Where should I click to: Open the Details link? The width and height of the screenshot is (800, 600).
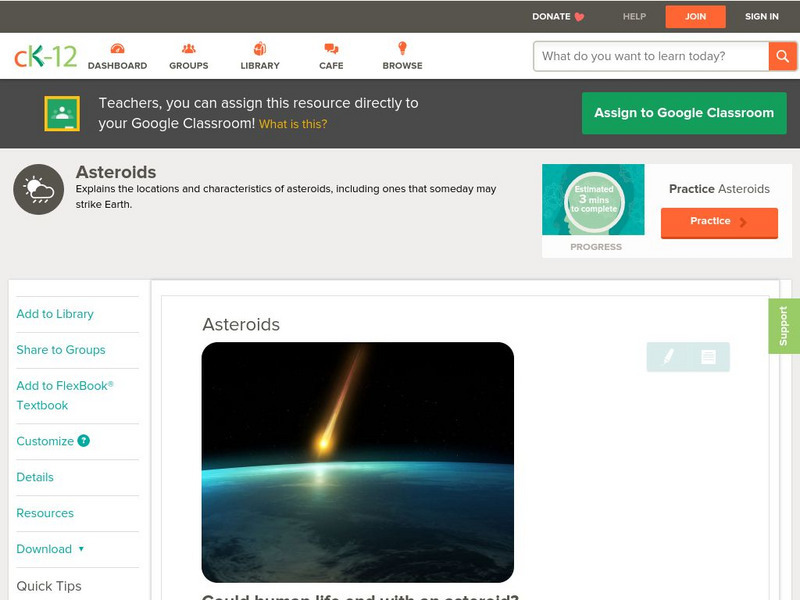(x=35, y=477)
